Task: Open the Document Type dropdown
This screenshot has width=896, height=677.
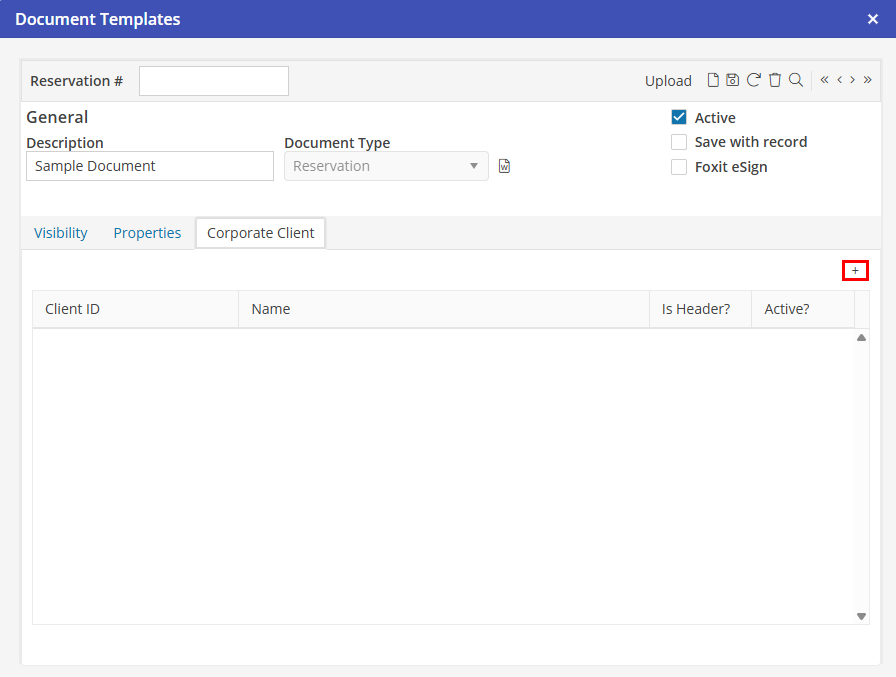Action: pos(386,166)
